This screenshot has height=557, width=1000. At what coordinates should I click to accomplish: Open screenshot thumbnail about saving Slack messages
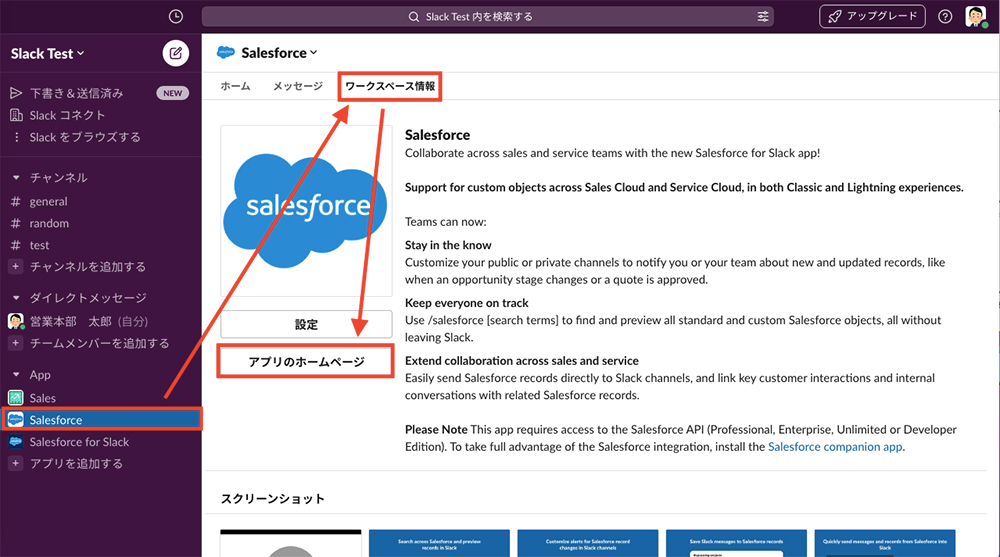[736, 543]
